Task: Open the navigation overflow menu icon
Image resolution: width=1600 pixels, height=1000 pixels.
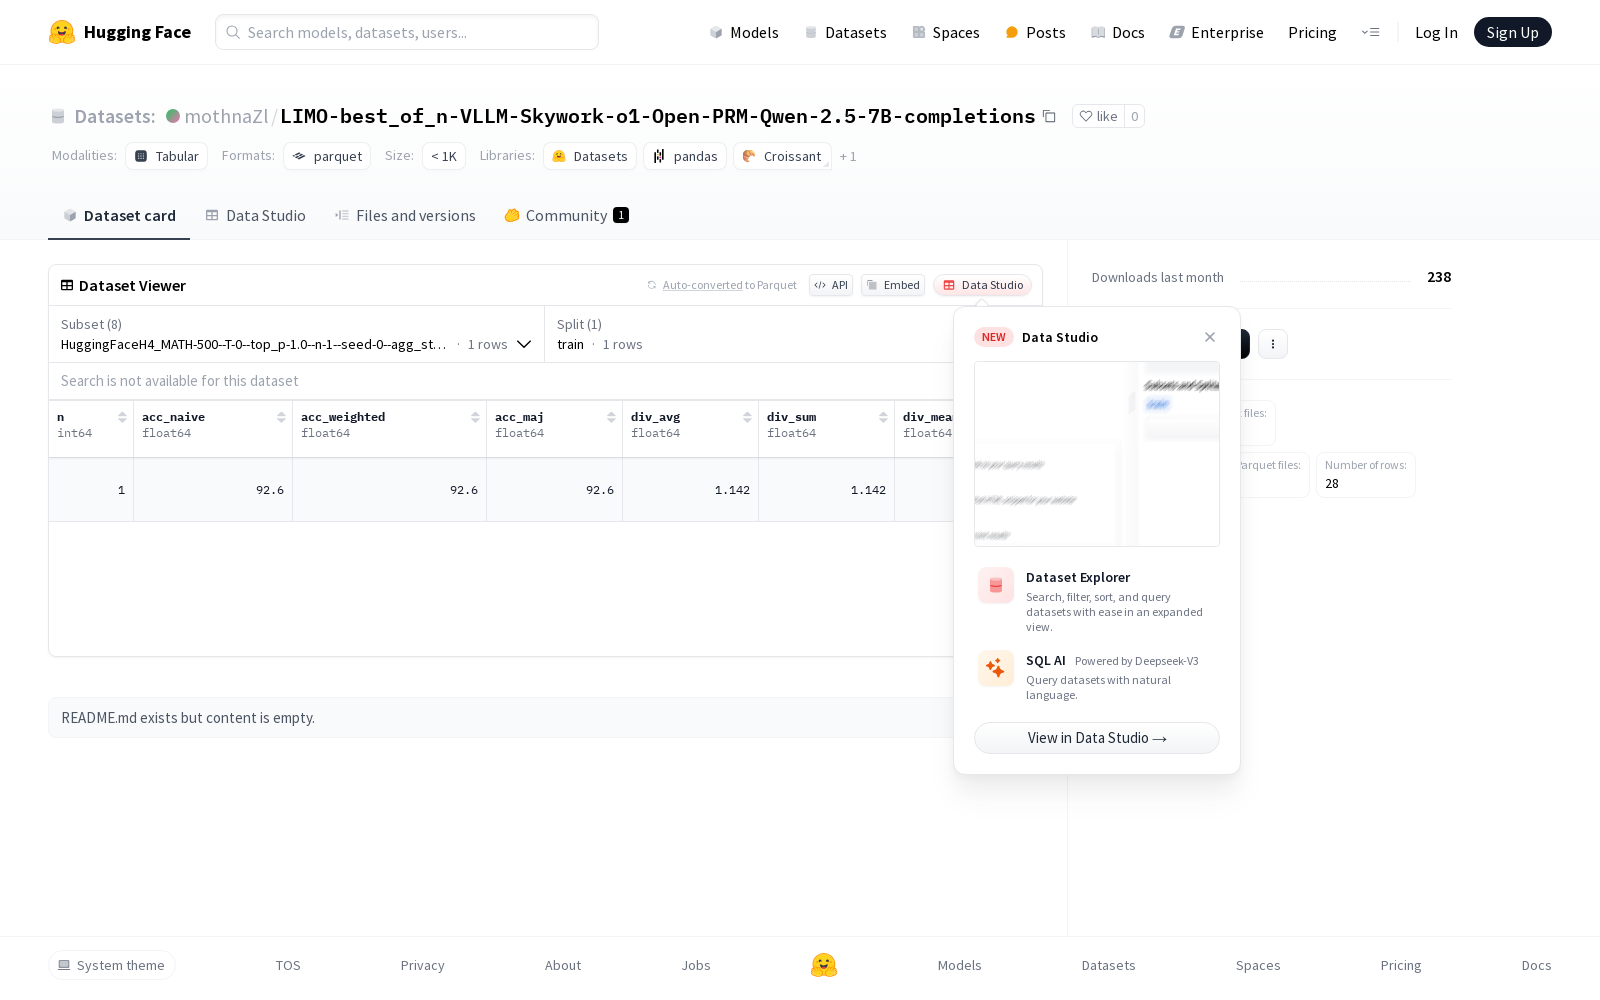Action: [1370, 32]
